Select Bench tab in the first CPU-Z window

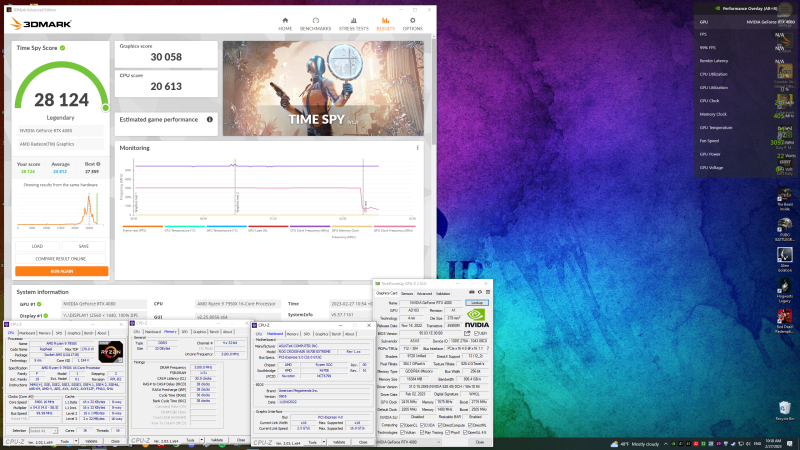pos(88,333)
